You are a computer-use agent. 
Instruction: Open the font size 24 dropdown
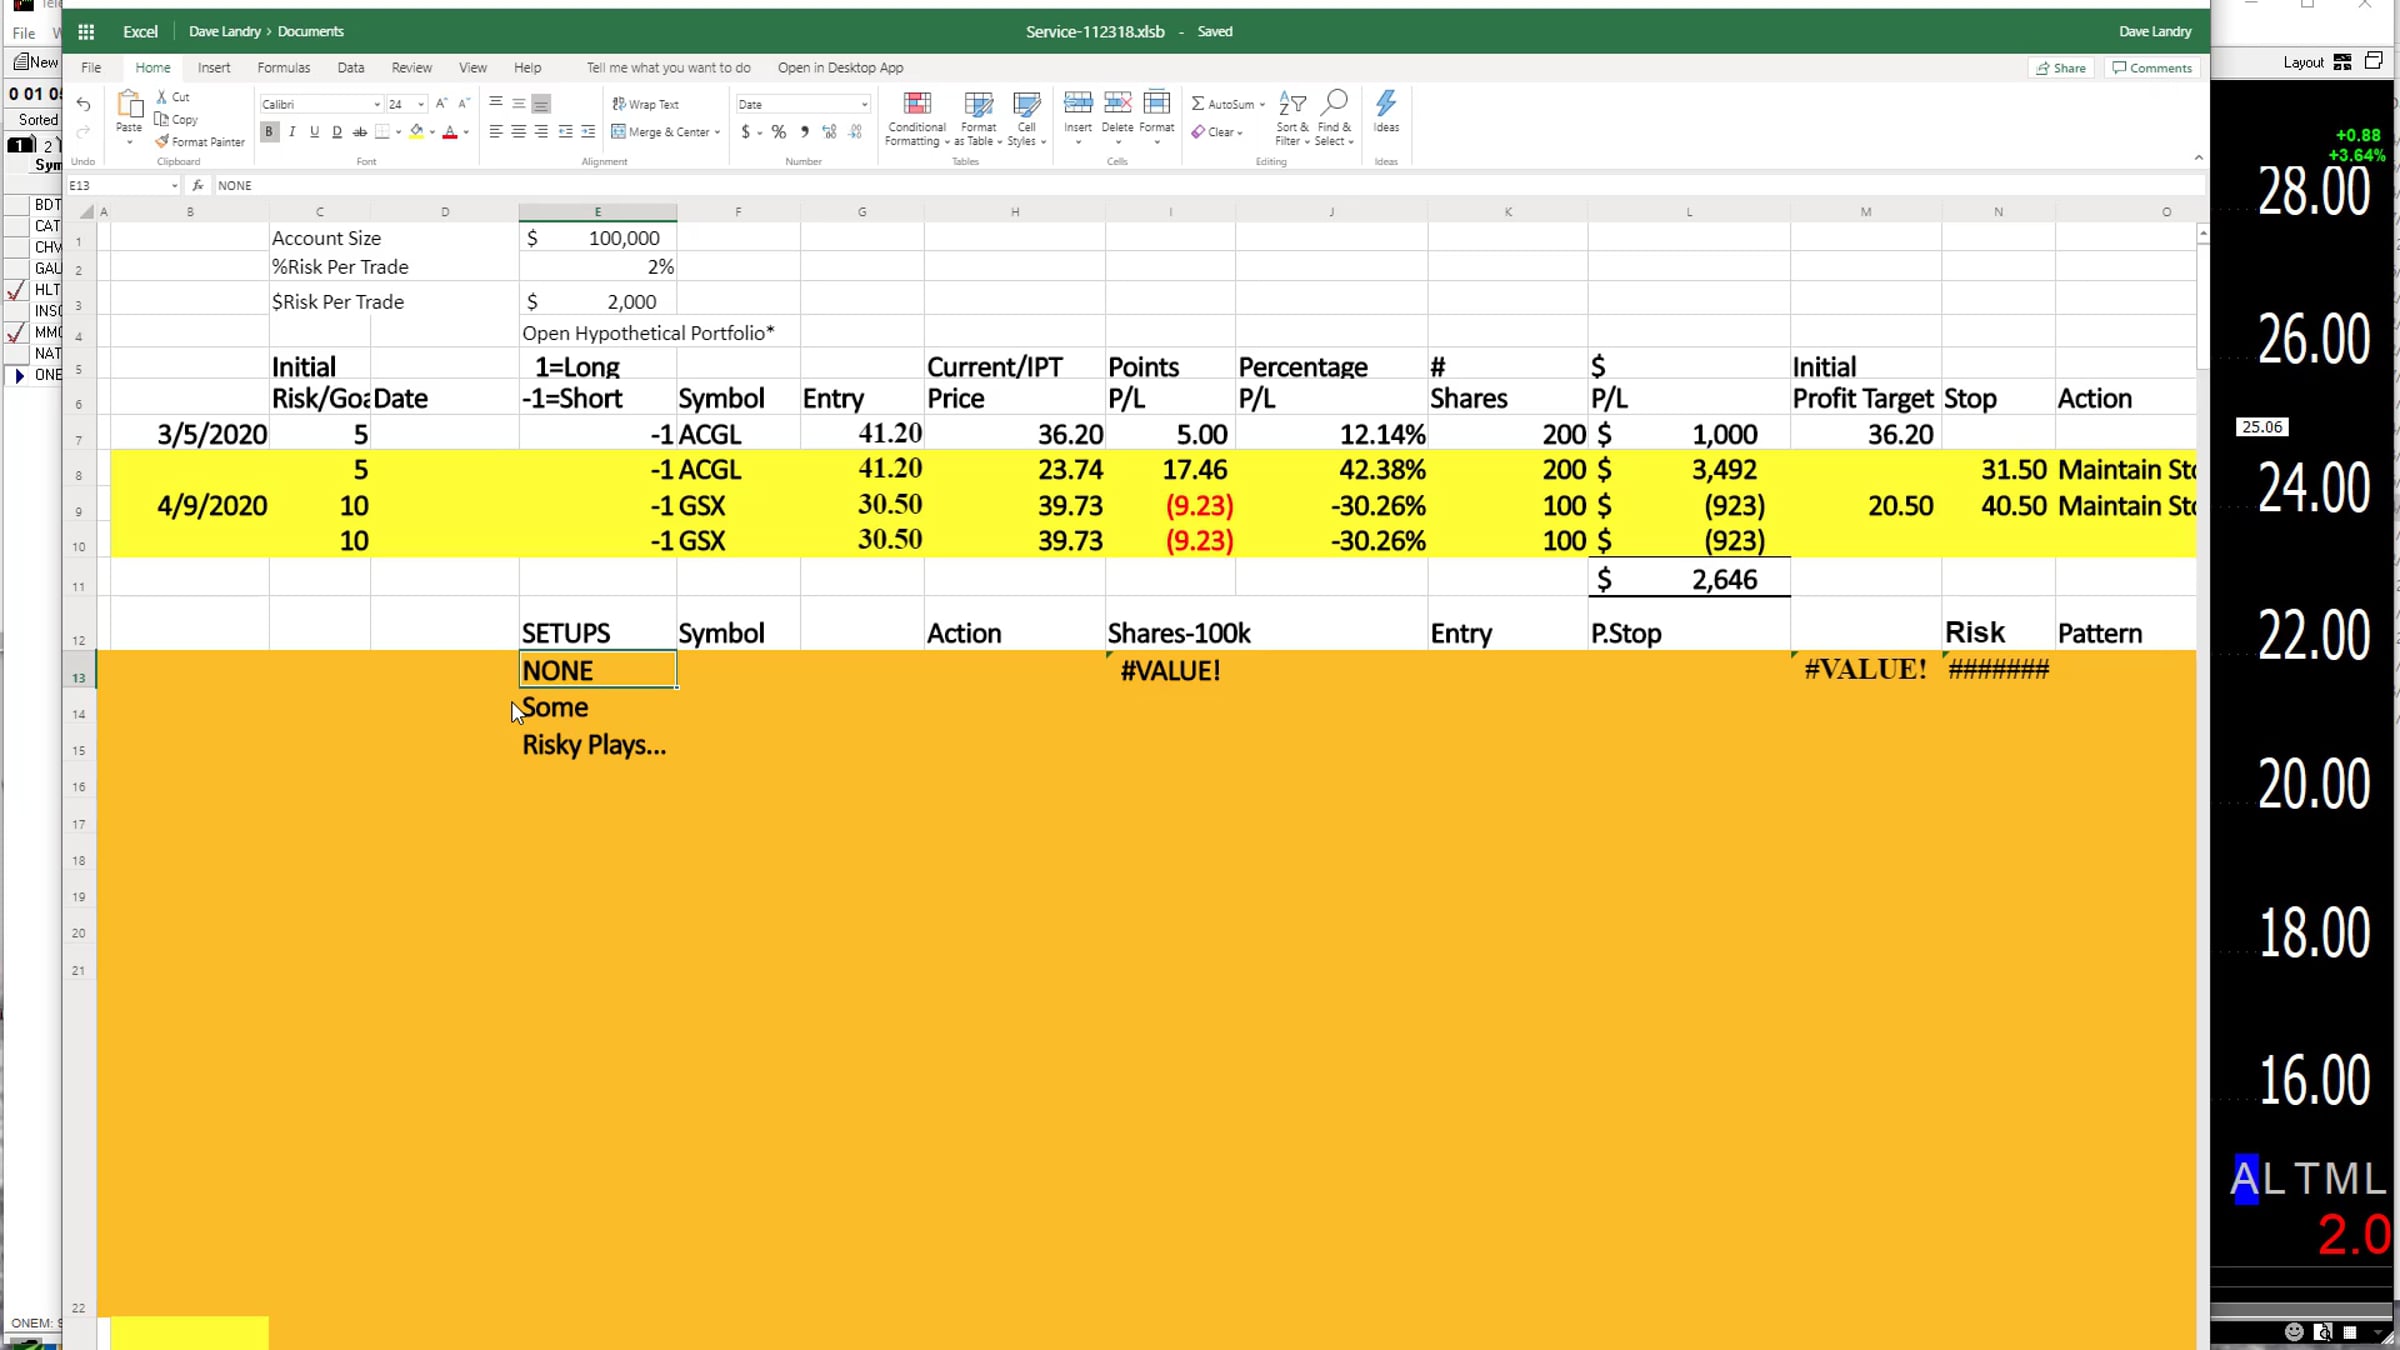[421, 104]
